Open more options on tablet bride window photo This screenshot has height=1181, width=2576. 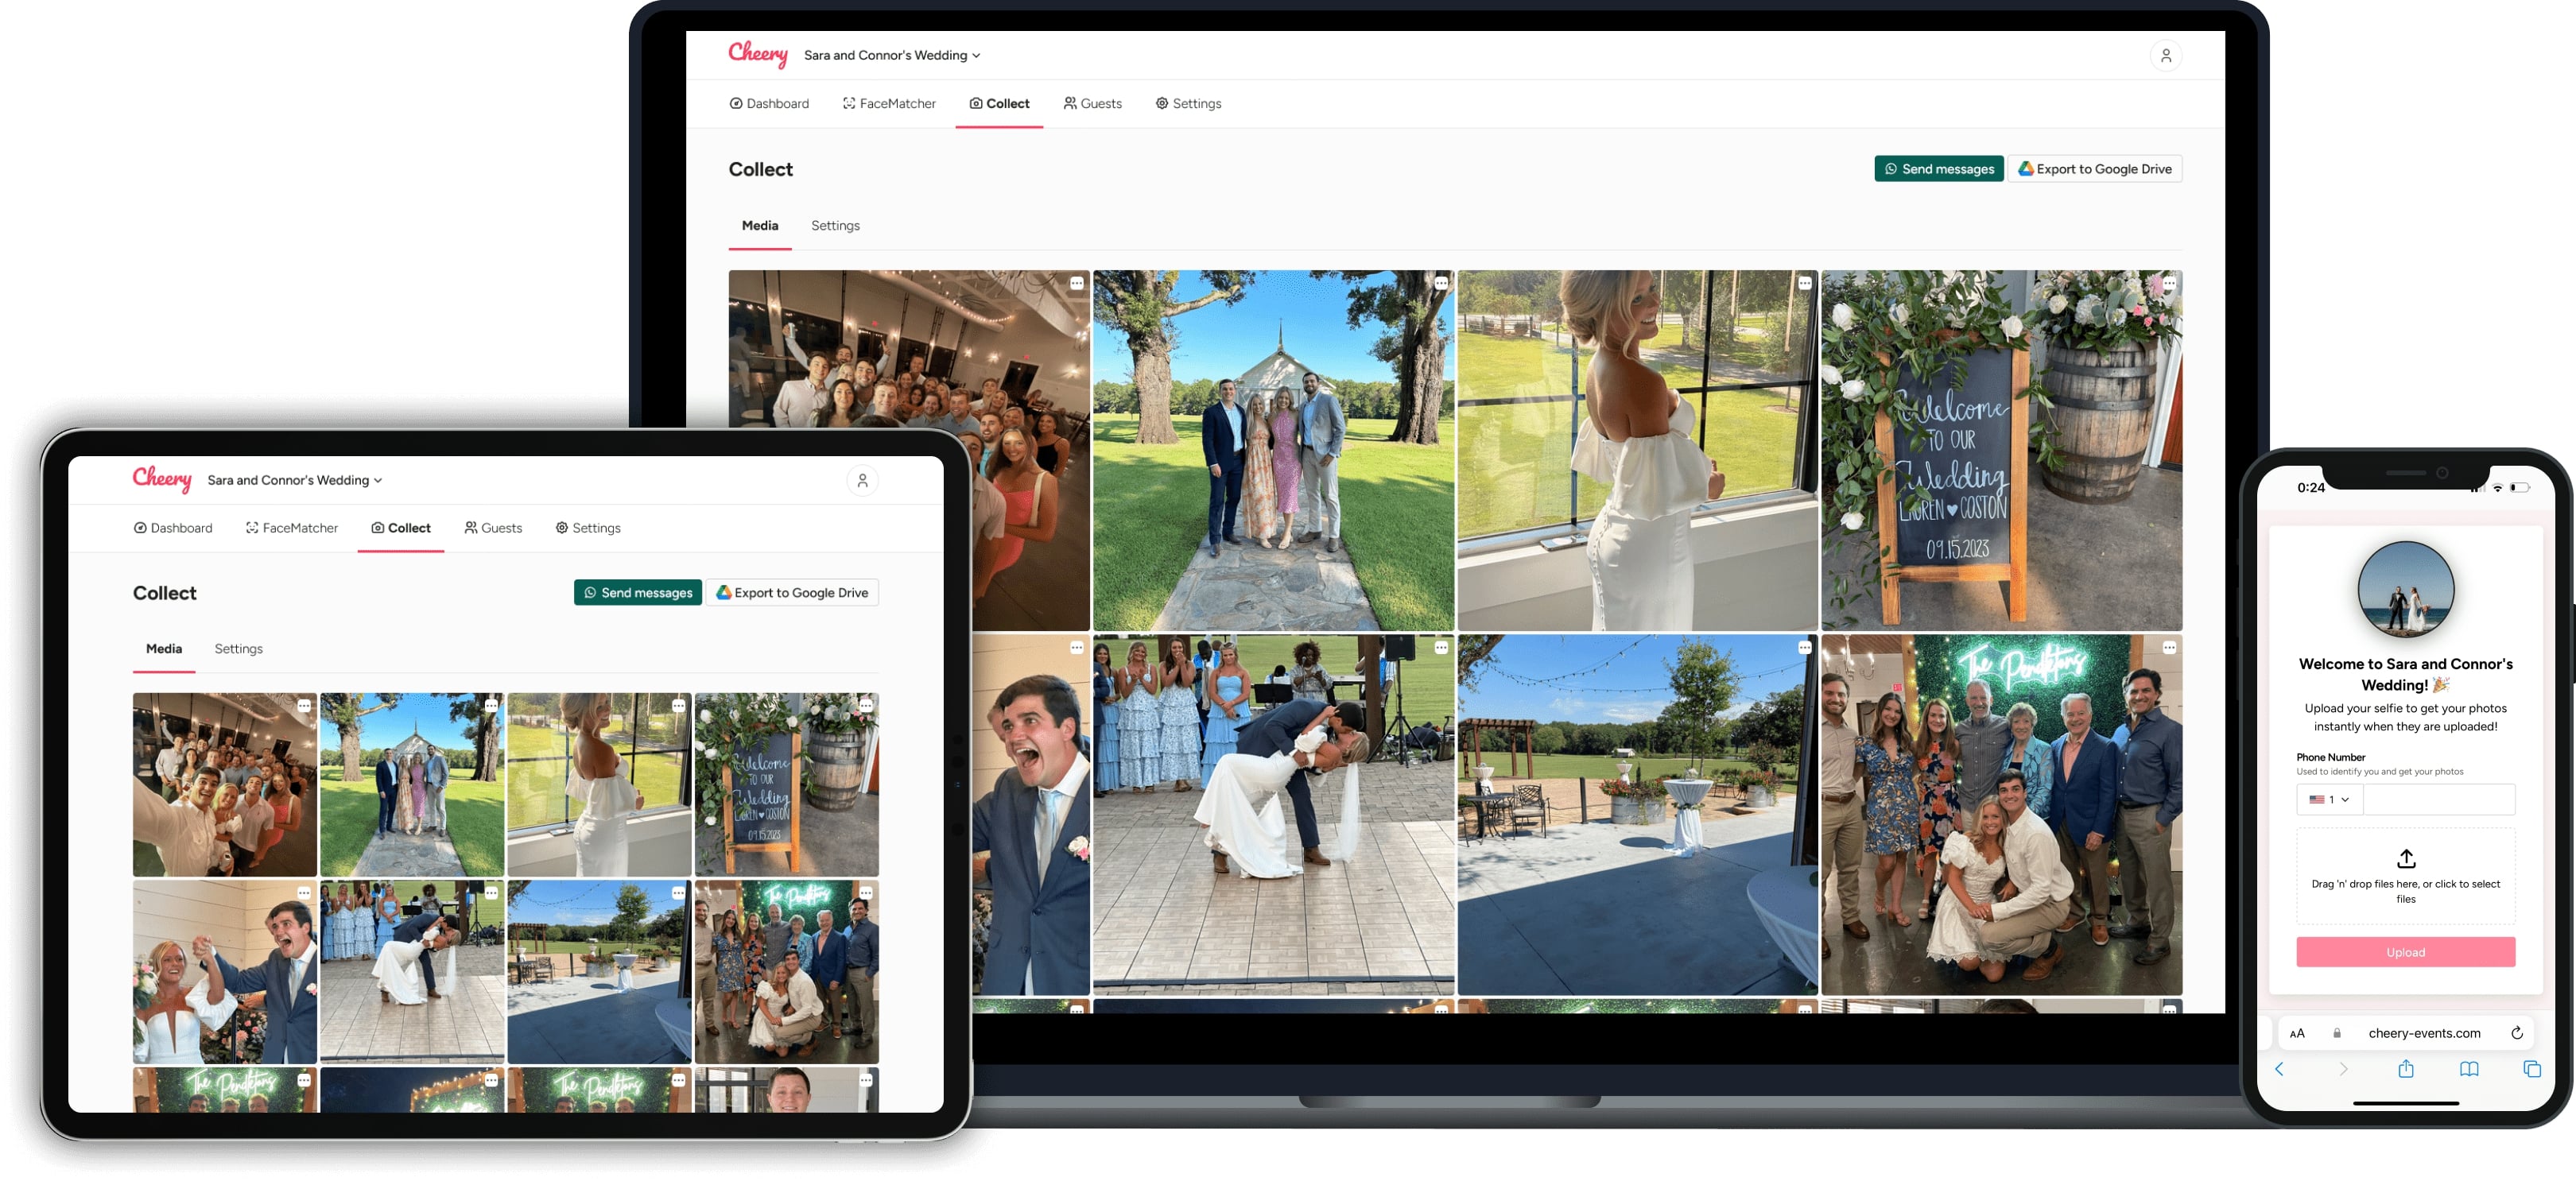click(679, 706)
